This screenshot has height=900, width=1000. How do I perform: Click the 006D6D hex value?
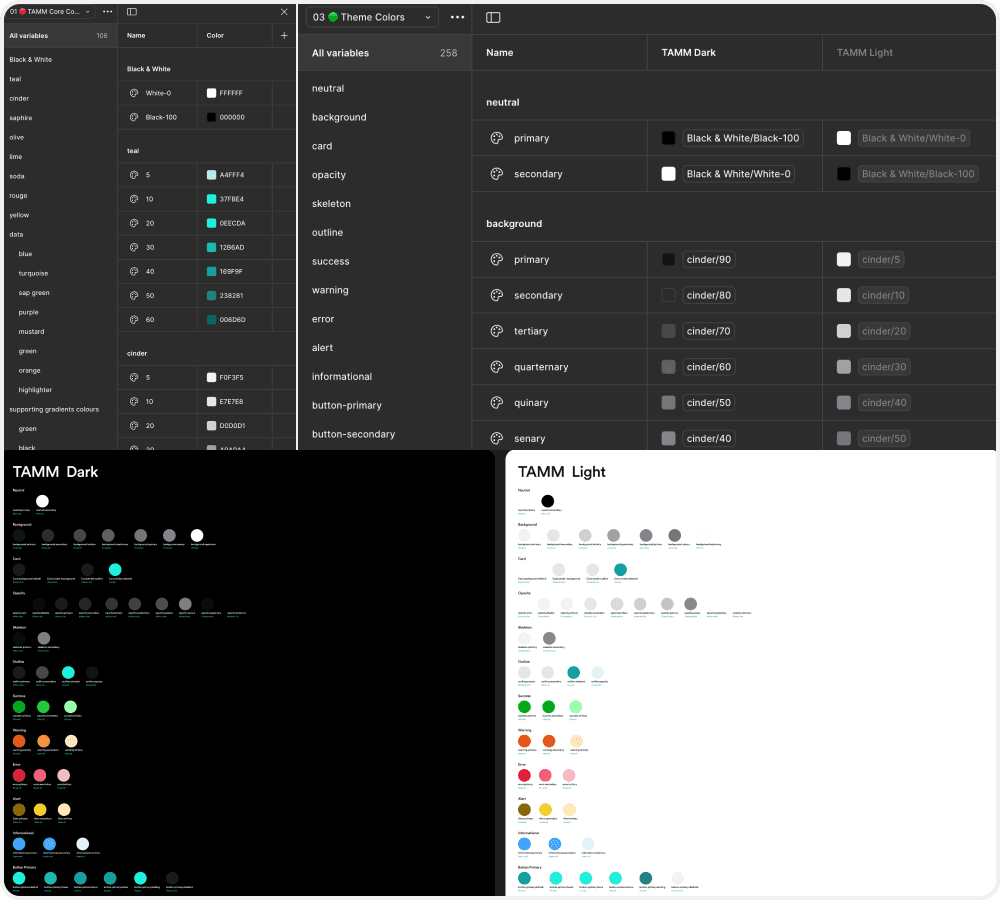pos(232,320)
